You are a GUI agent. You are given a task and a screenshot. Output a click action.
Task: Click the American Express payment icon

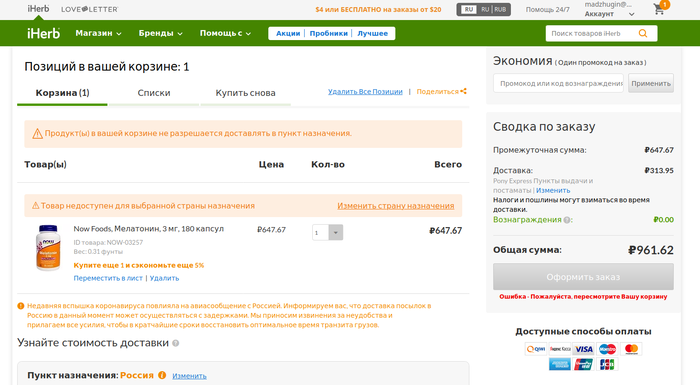[x=560, y=364]
